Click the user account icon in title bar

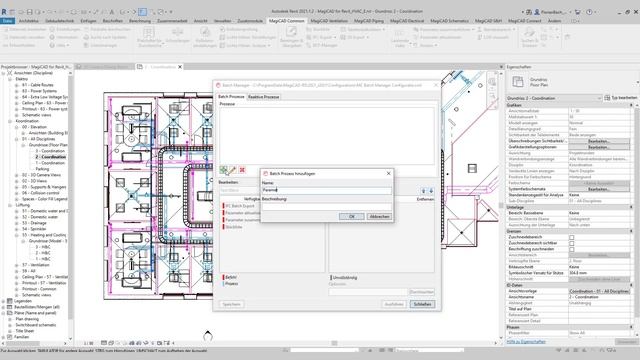[537, 12]
